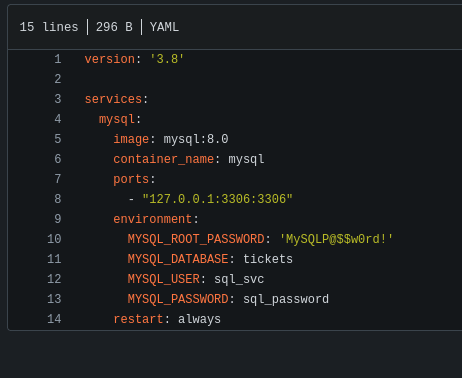462x378 pixels.
Task: Click the 'services' key
Action: 113,99
